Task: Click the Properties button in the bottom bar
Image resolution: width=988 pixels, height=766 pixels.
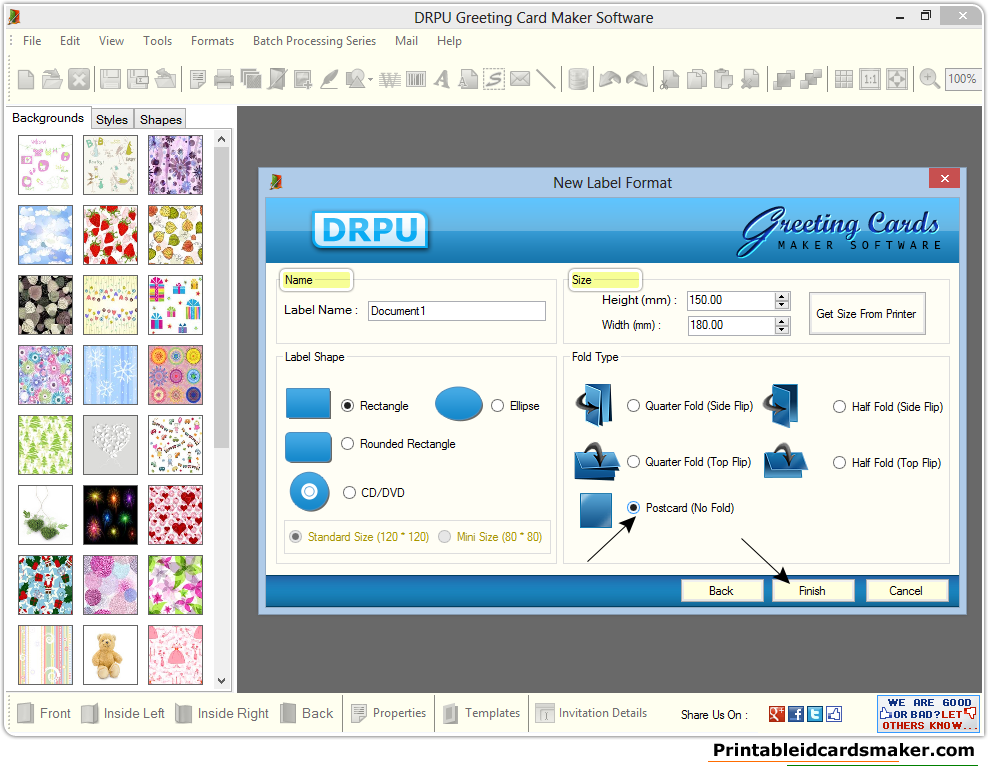Action: (389, 713)
